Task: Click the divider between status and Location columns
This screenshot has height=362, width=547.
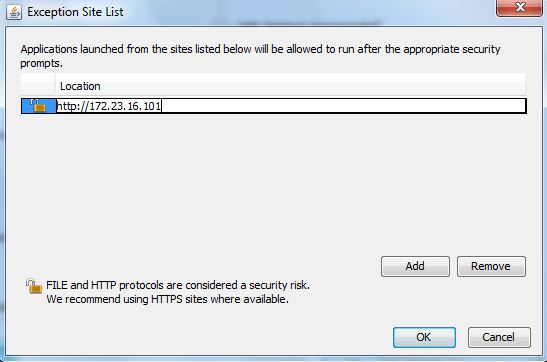Action: point(55,86)
